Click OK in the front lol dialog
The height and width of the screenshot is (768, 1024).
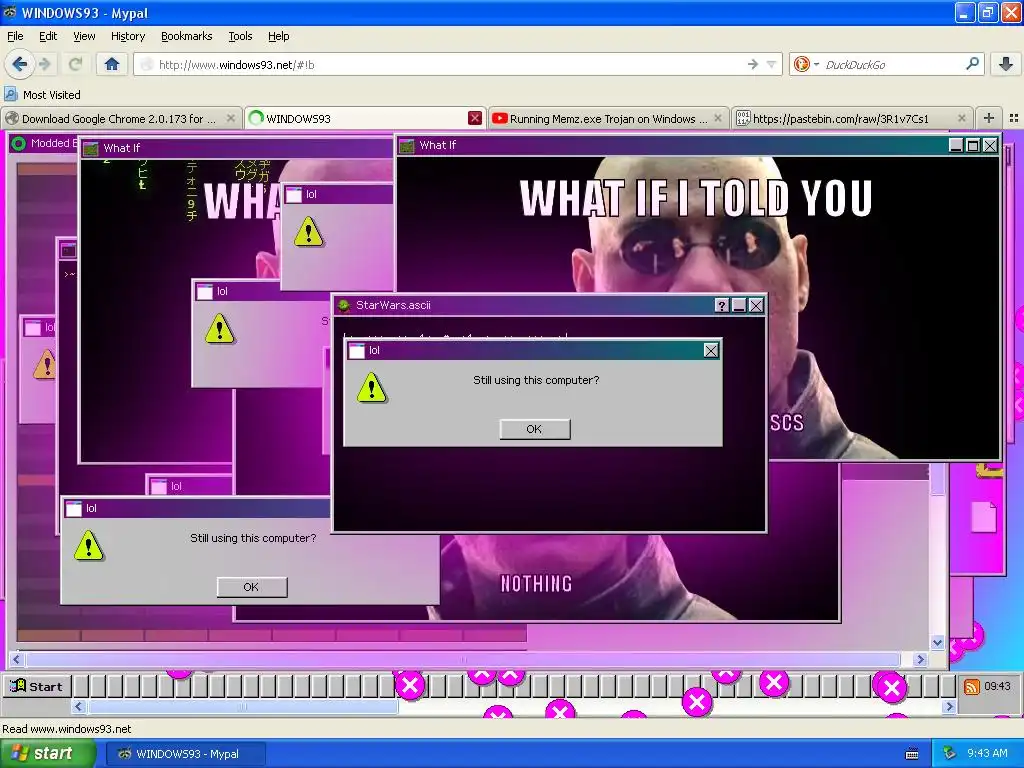[534, 429]
